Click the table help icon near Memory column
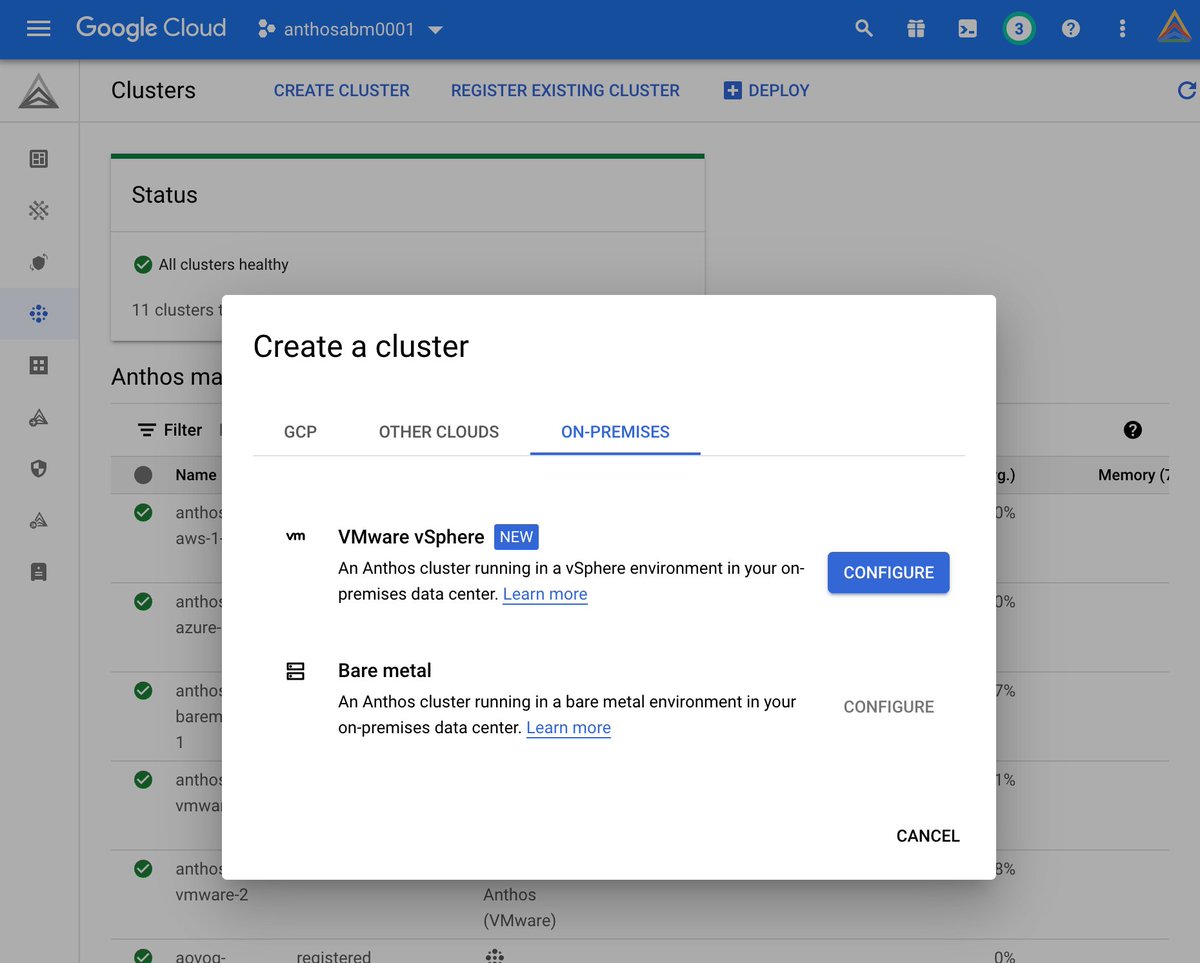 [x=1132, y=430]
